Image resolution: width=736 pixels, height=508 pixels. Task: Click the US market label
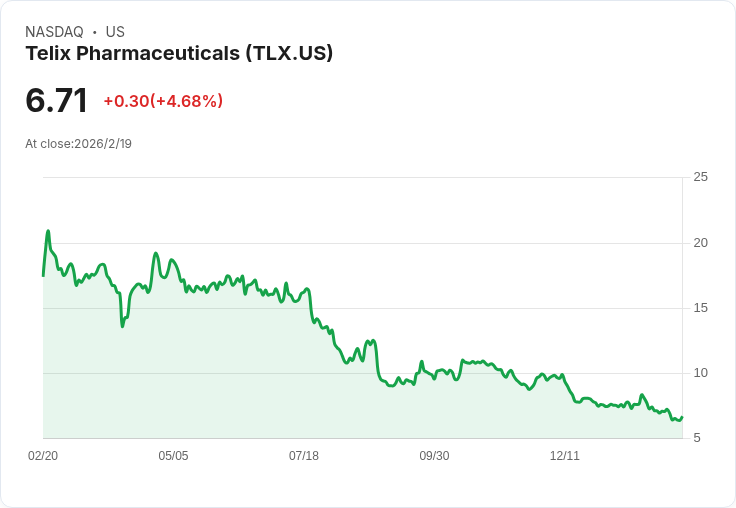(115, 32)
